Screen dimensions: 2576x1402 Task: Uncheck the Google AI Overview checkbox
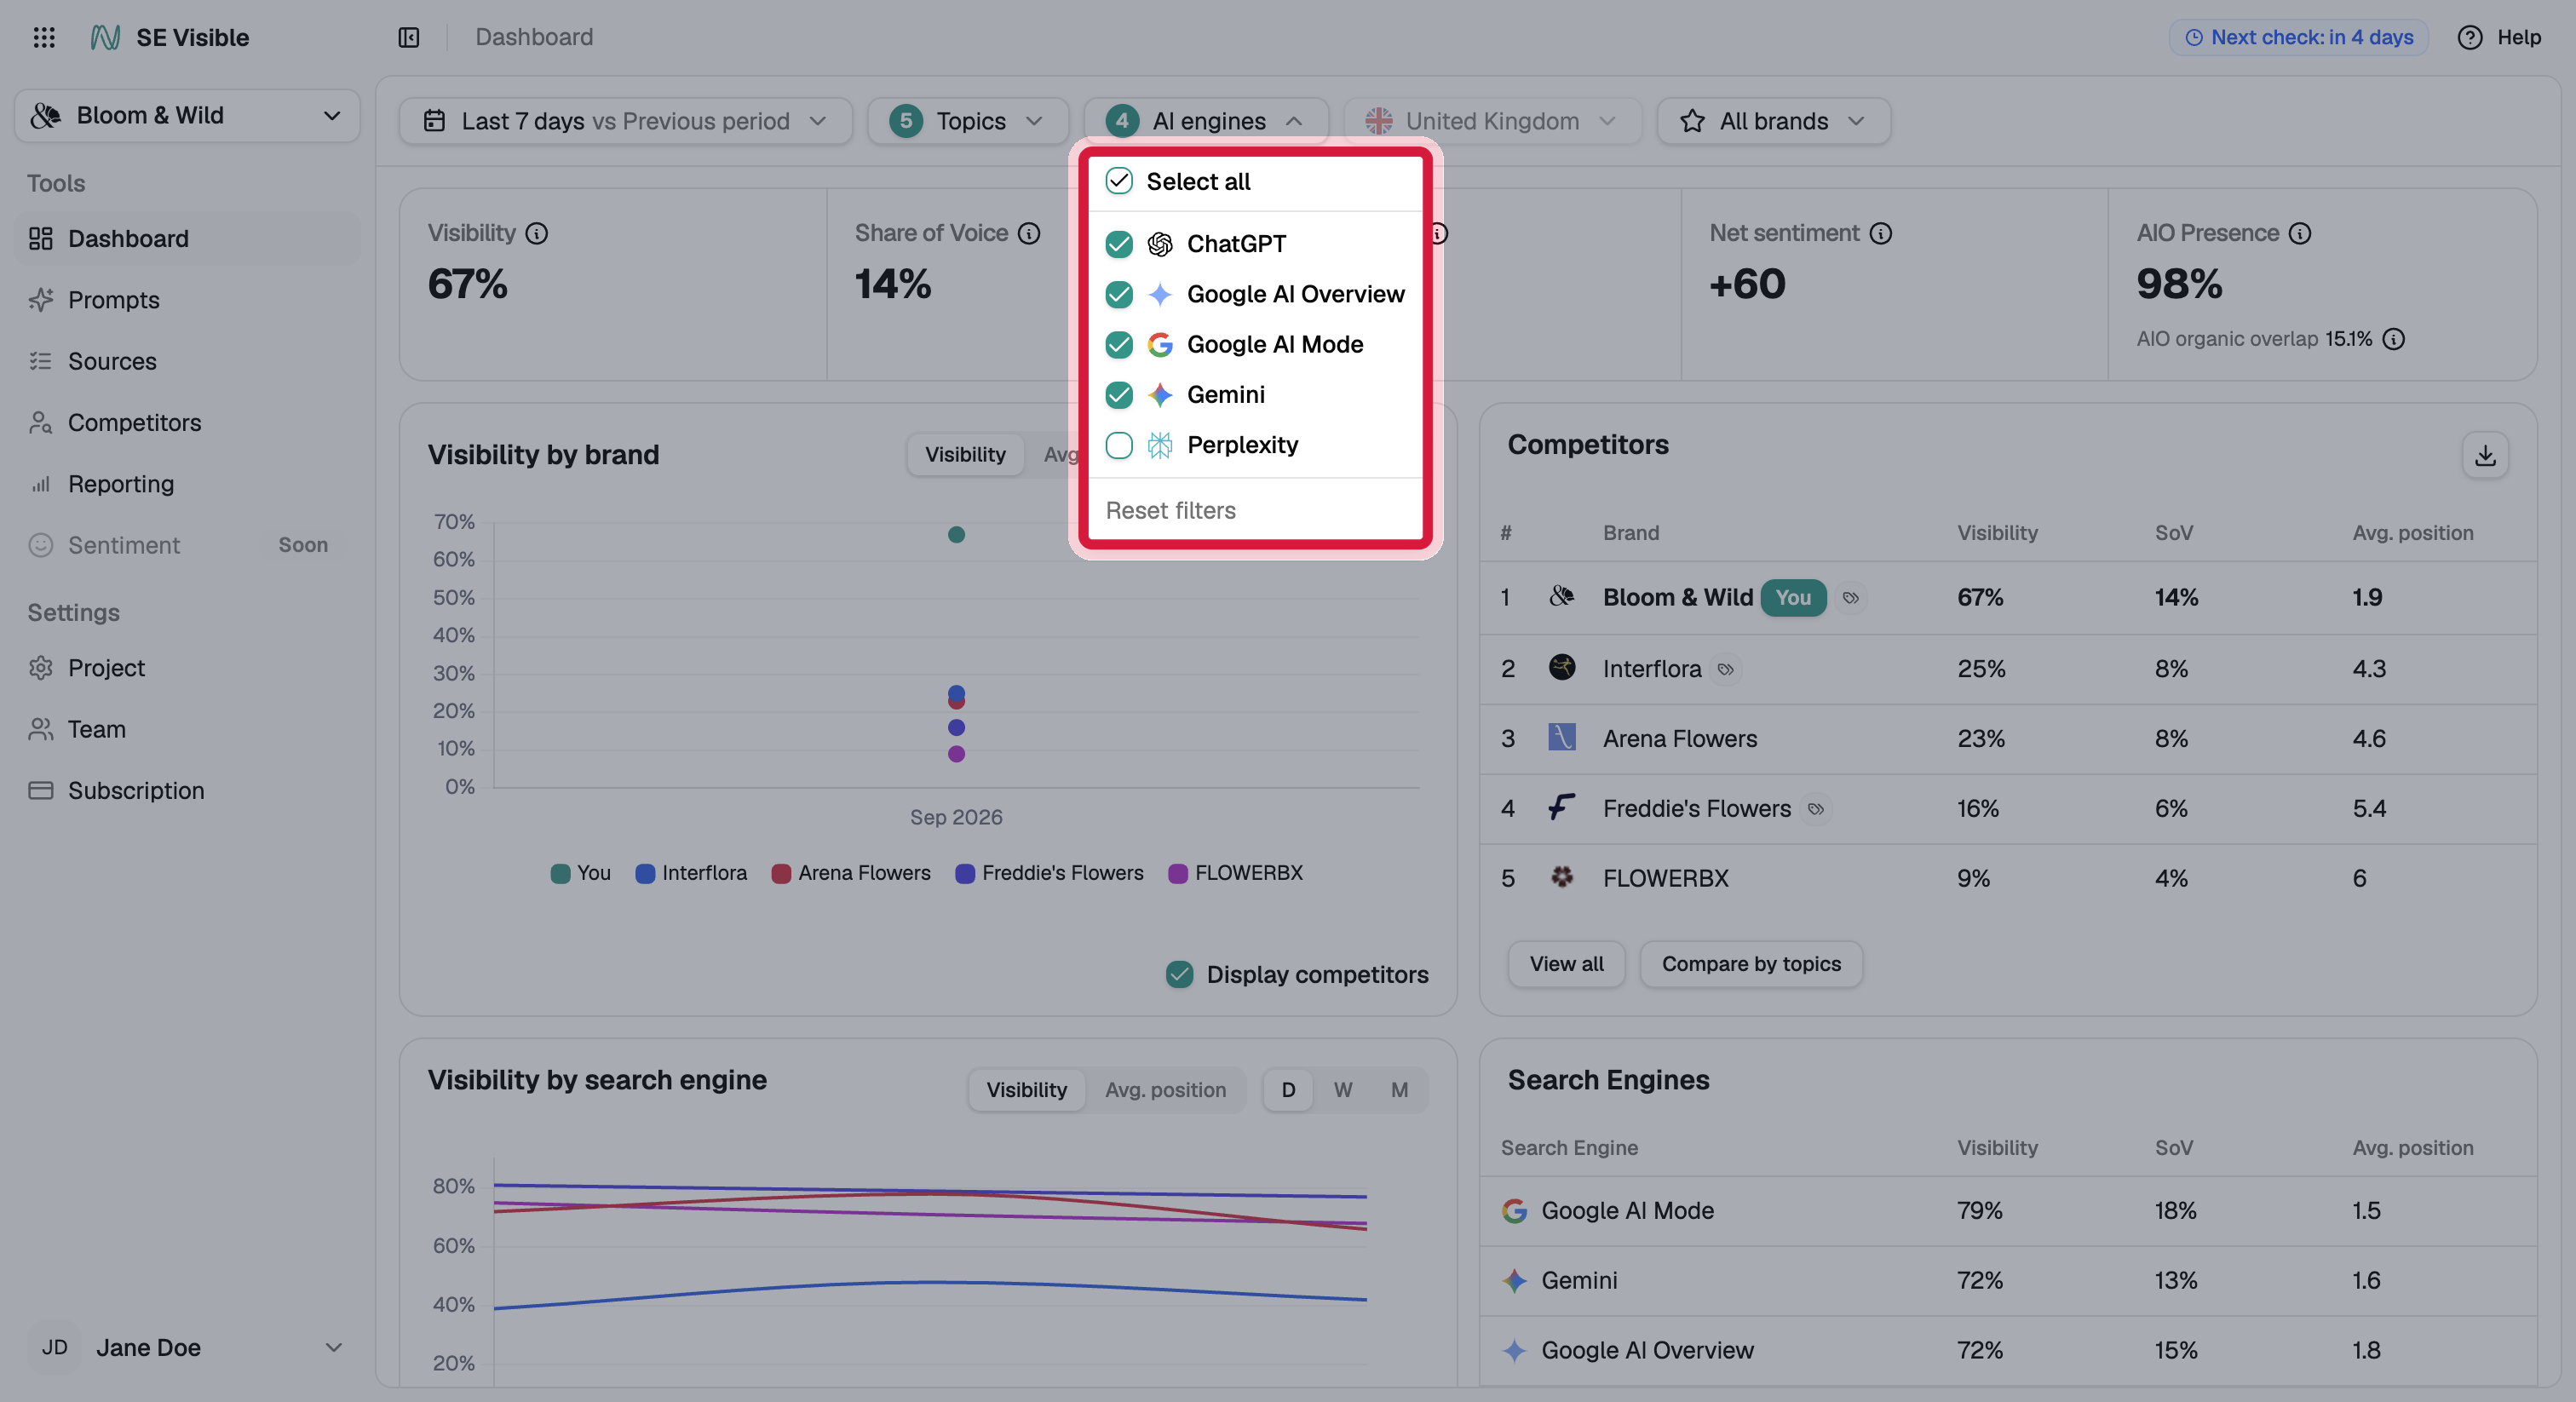click(1119, 294)
